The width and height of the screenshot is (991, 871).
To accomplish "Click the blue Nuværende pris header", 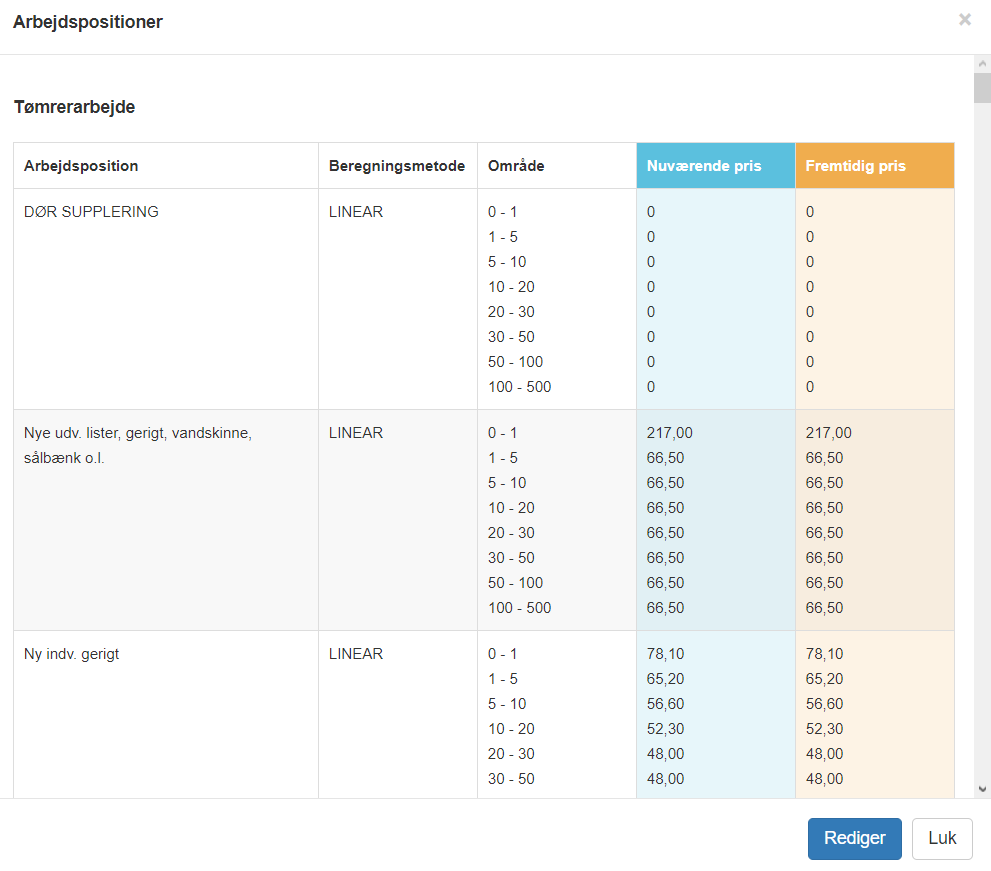I will click(704, 166).
